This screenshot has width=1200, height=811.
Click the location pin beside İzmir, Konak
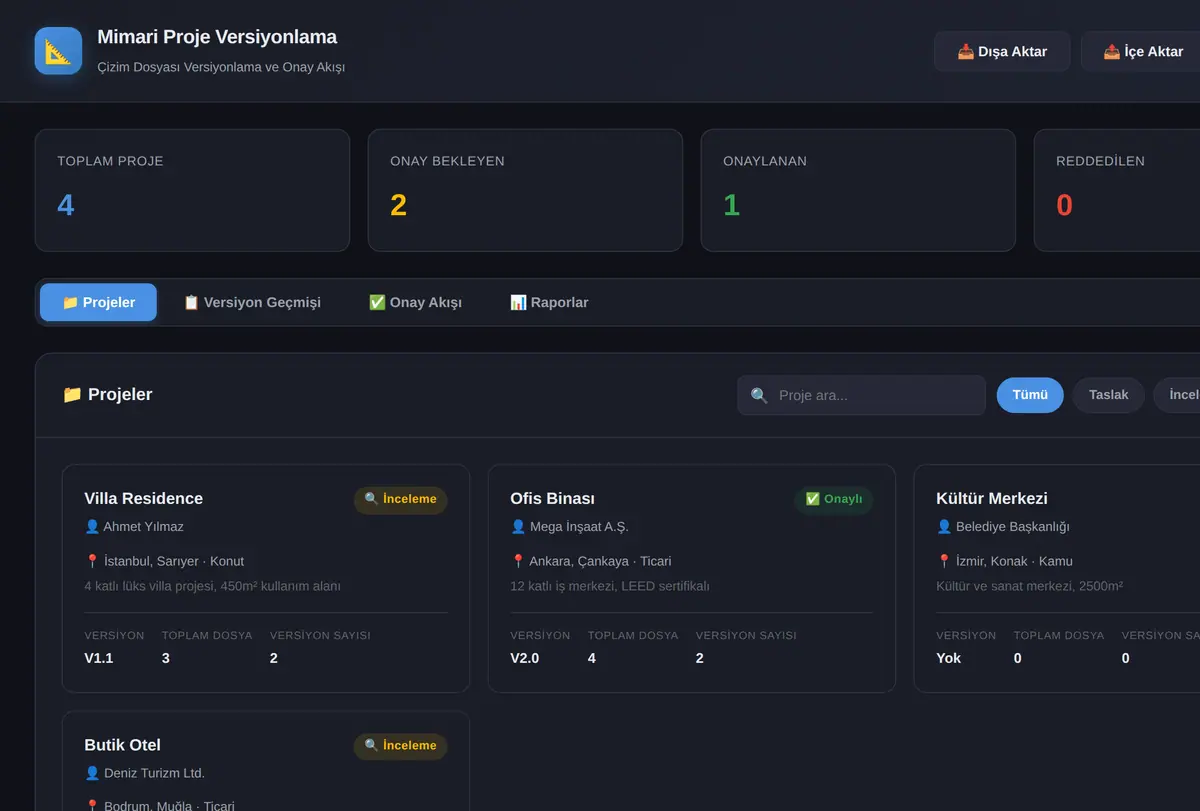(x=944, y=562)
